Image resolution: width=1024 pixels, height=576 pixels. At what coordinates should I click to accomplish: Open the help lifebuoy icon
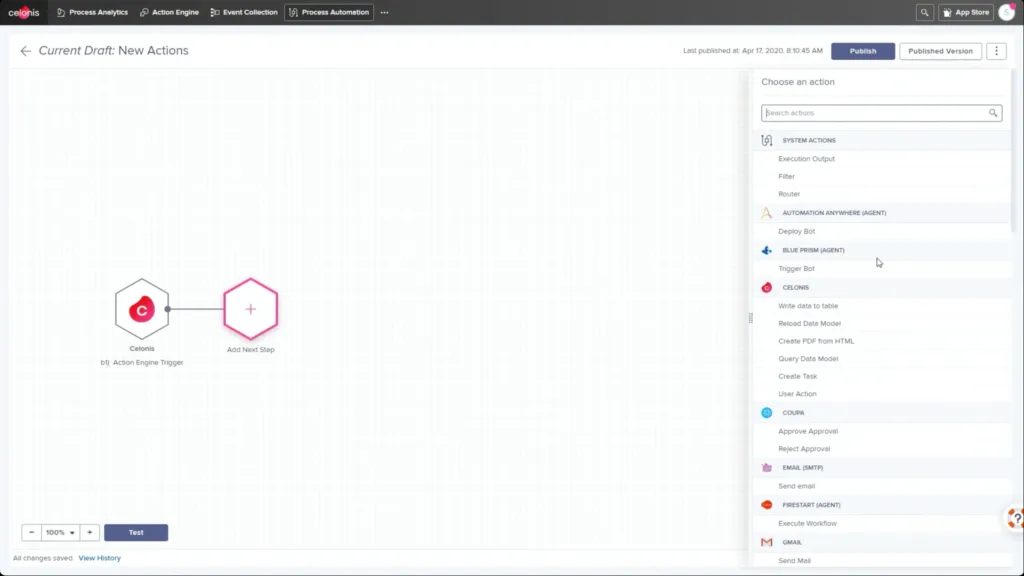pos(1016,519)
